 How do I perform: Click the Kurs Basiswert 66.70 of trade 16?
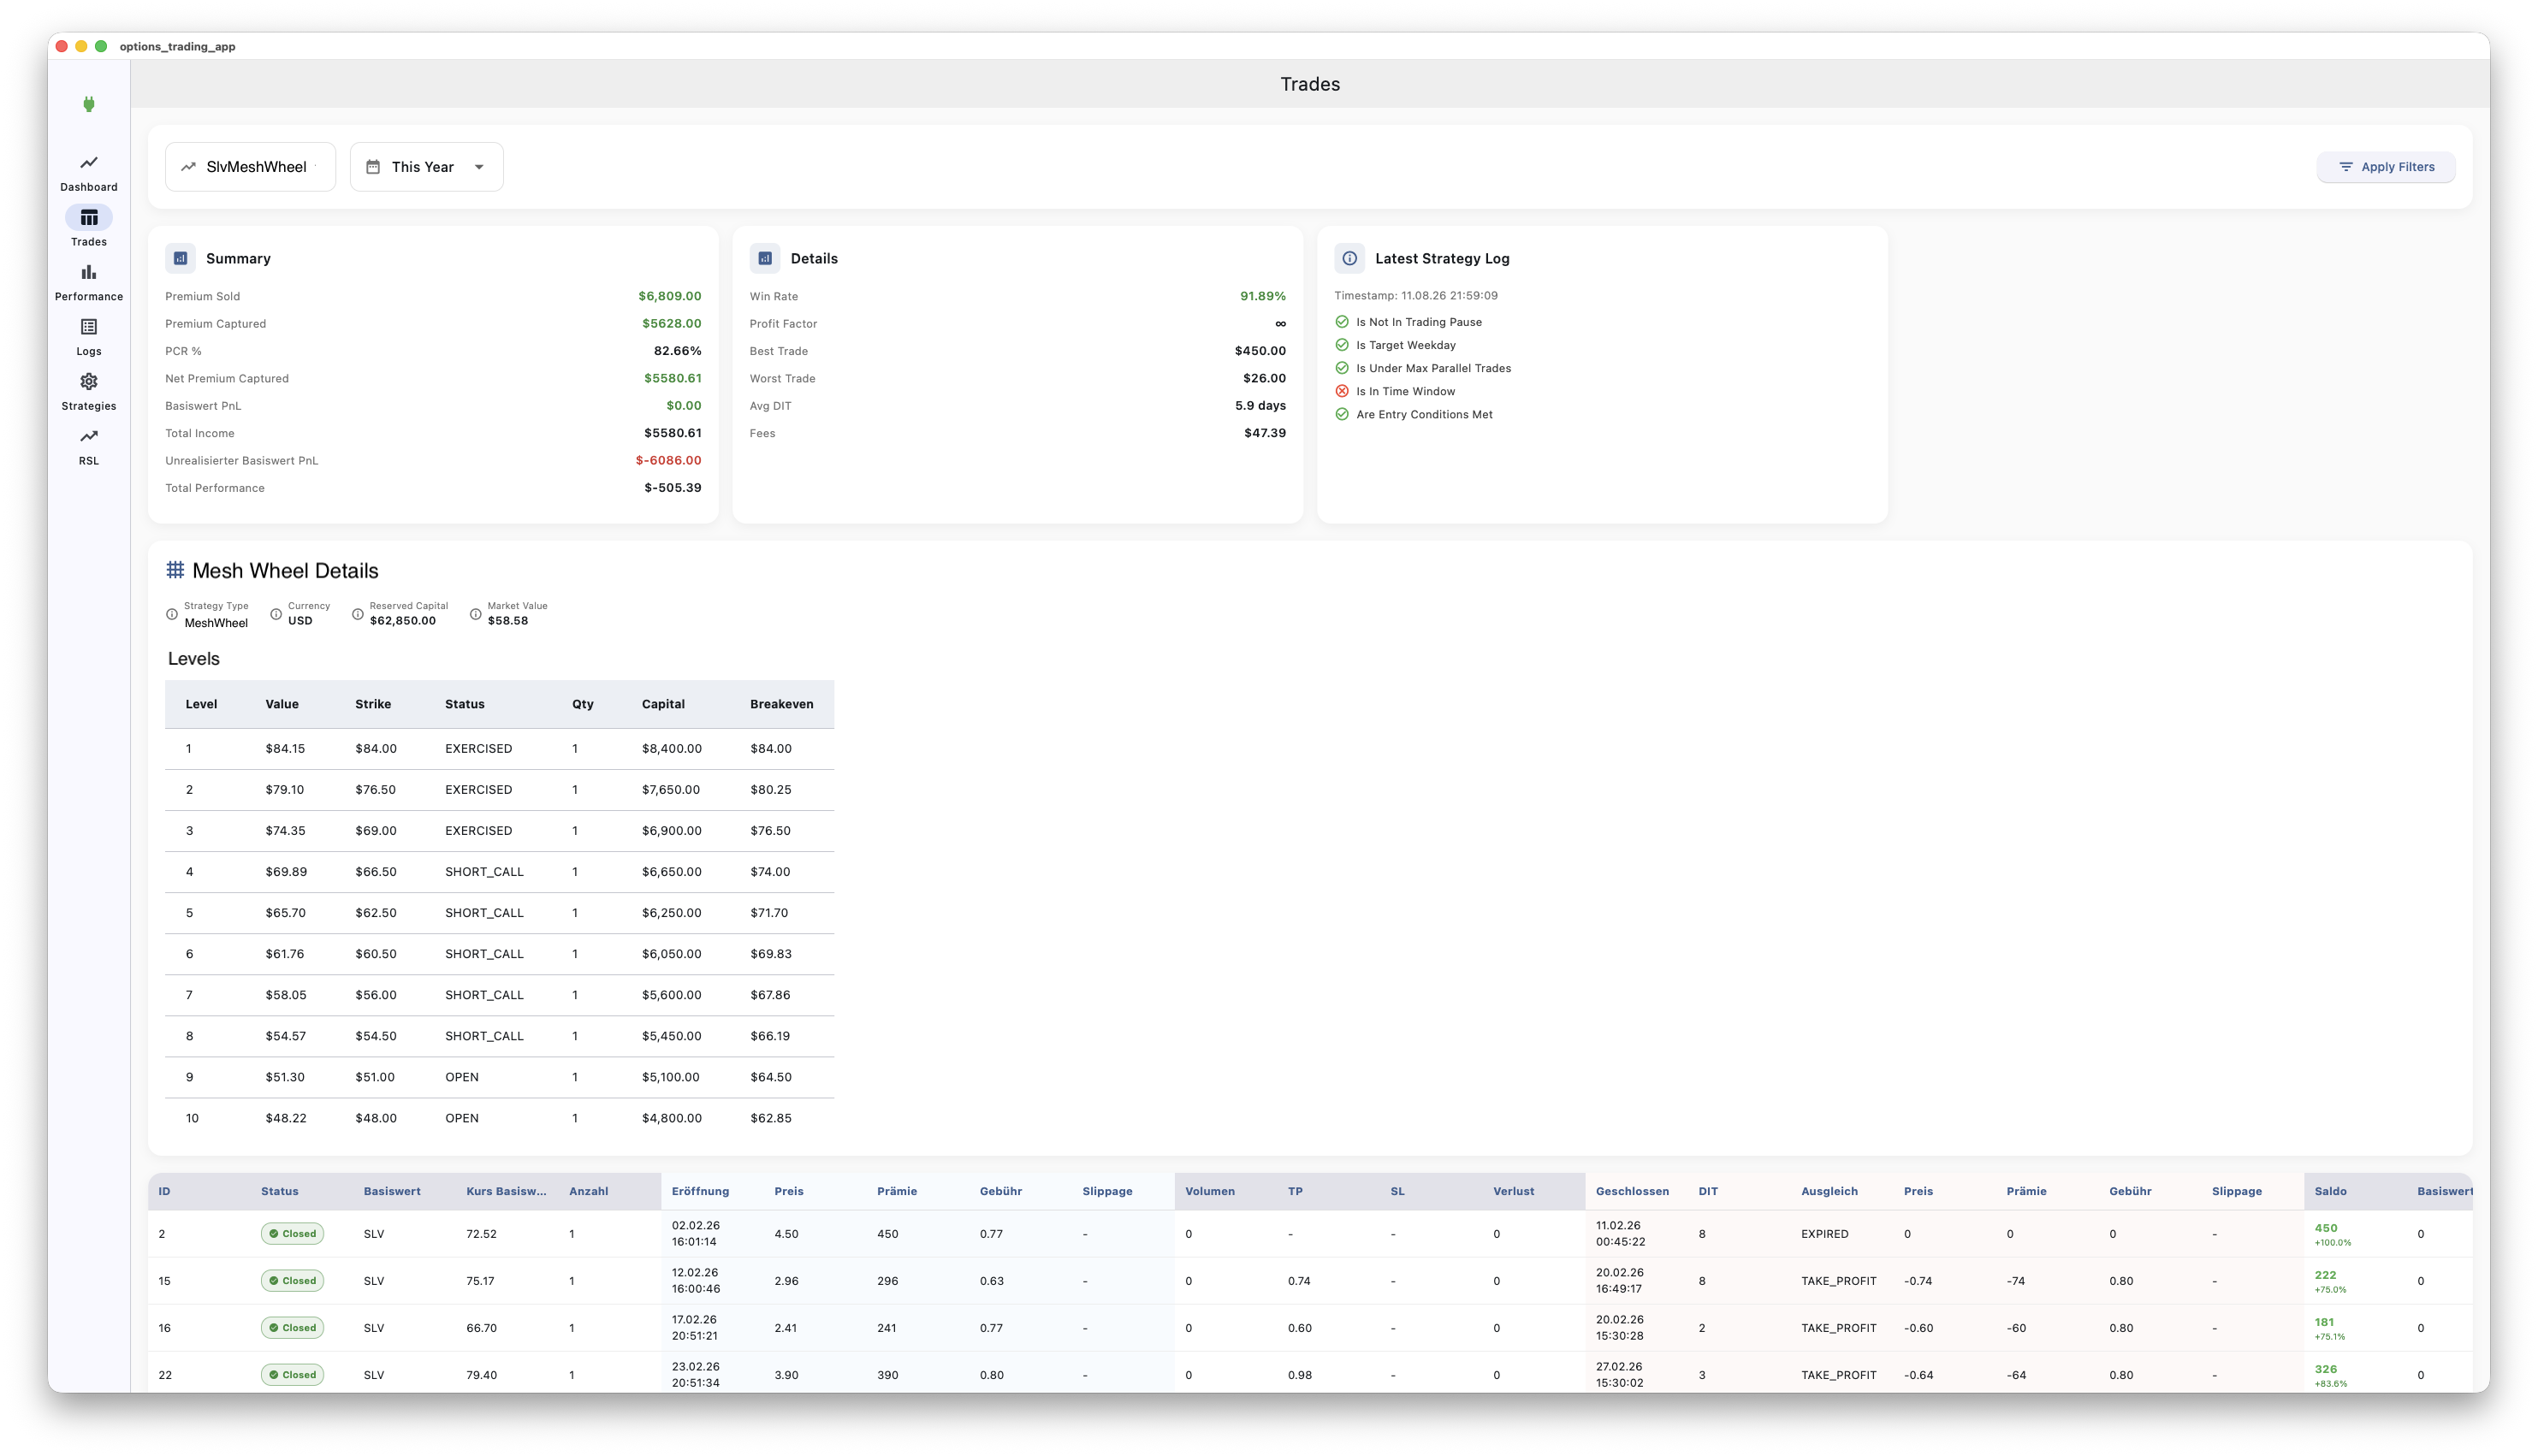click(x=481, y=1328)
